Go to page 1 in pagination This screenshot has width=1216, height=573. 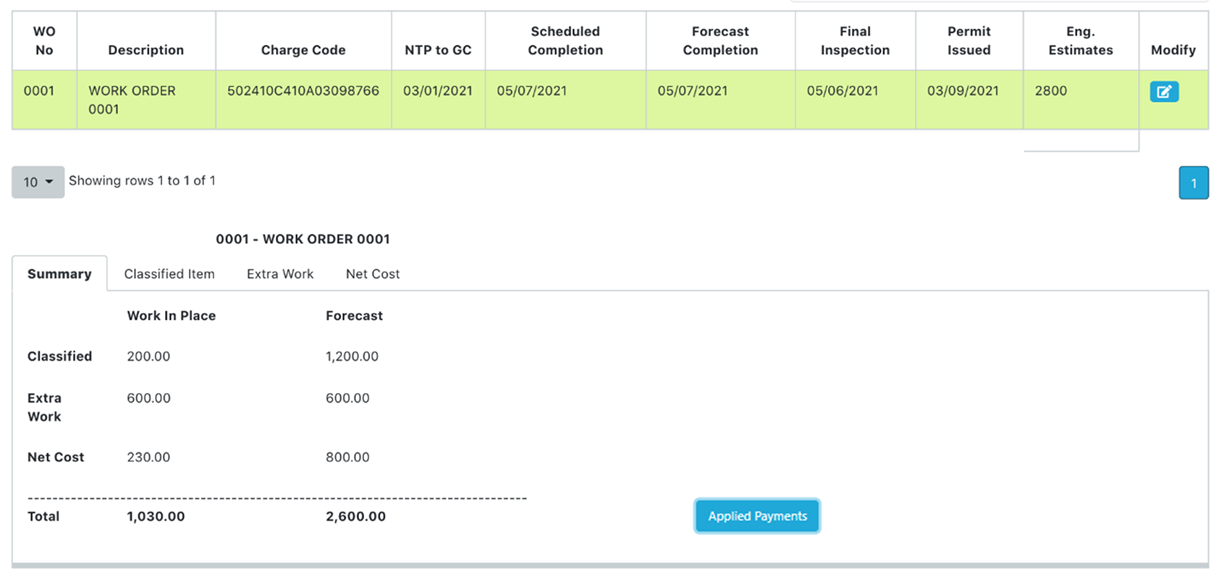tap(1194, 183)
